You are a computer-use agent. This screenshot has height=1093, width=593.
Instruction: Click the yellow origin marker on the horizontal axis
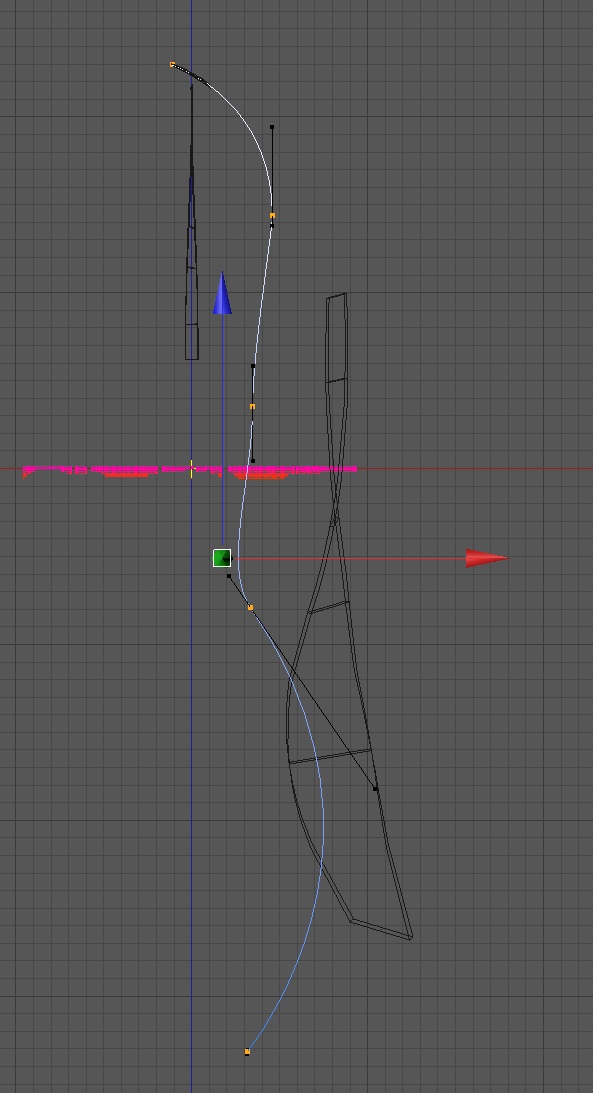click(192, 469)
